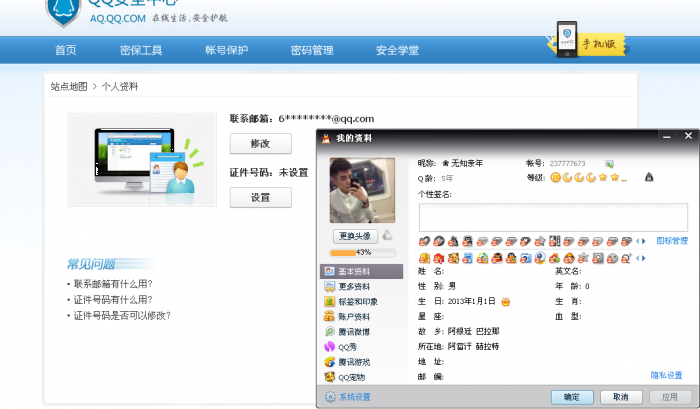The width and height of the screenshot is (700, 409).
Task: Click the blue document icon in the lower icon row
Action: point(467,258)
